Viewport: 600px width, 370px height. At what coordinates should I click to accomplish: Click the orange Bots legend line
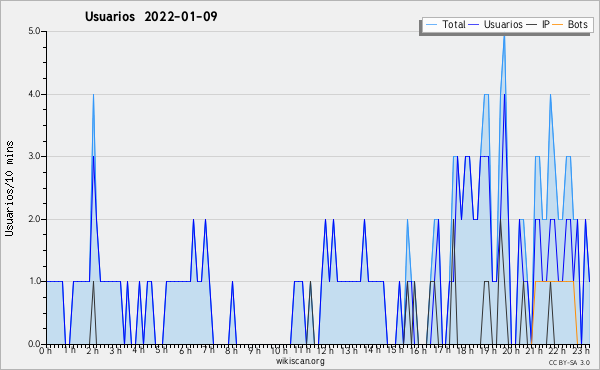coord(558,25)
